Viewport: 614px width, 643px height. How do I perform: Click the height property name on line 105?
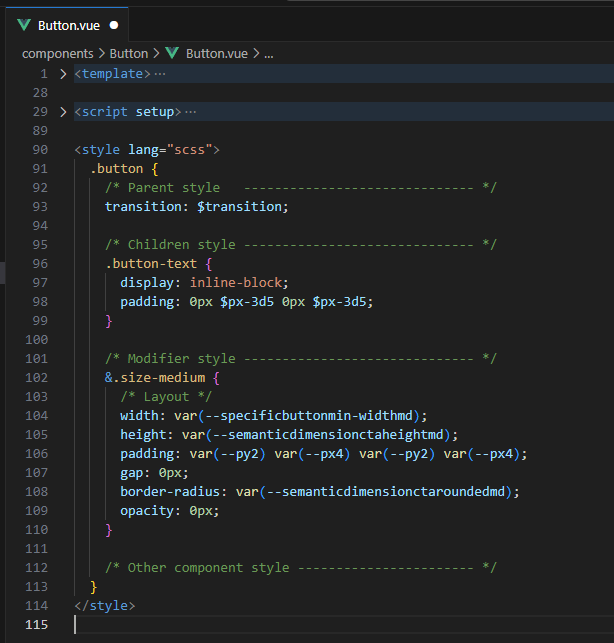tap(143, 435)
